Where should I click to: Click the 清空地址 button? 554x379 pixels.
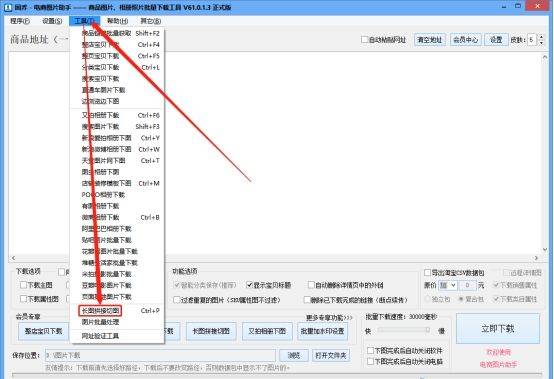[430, 40]
